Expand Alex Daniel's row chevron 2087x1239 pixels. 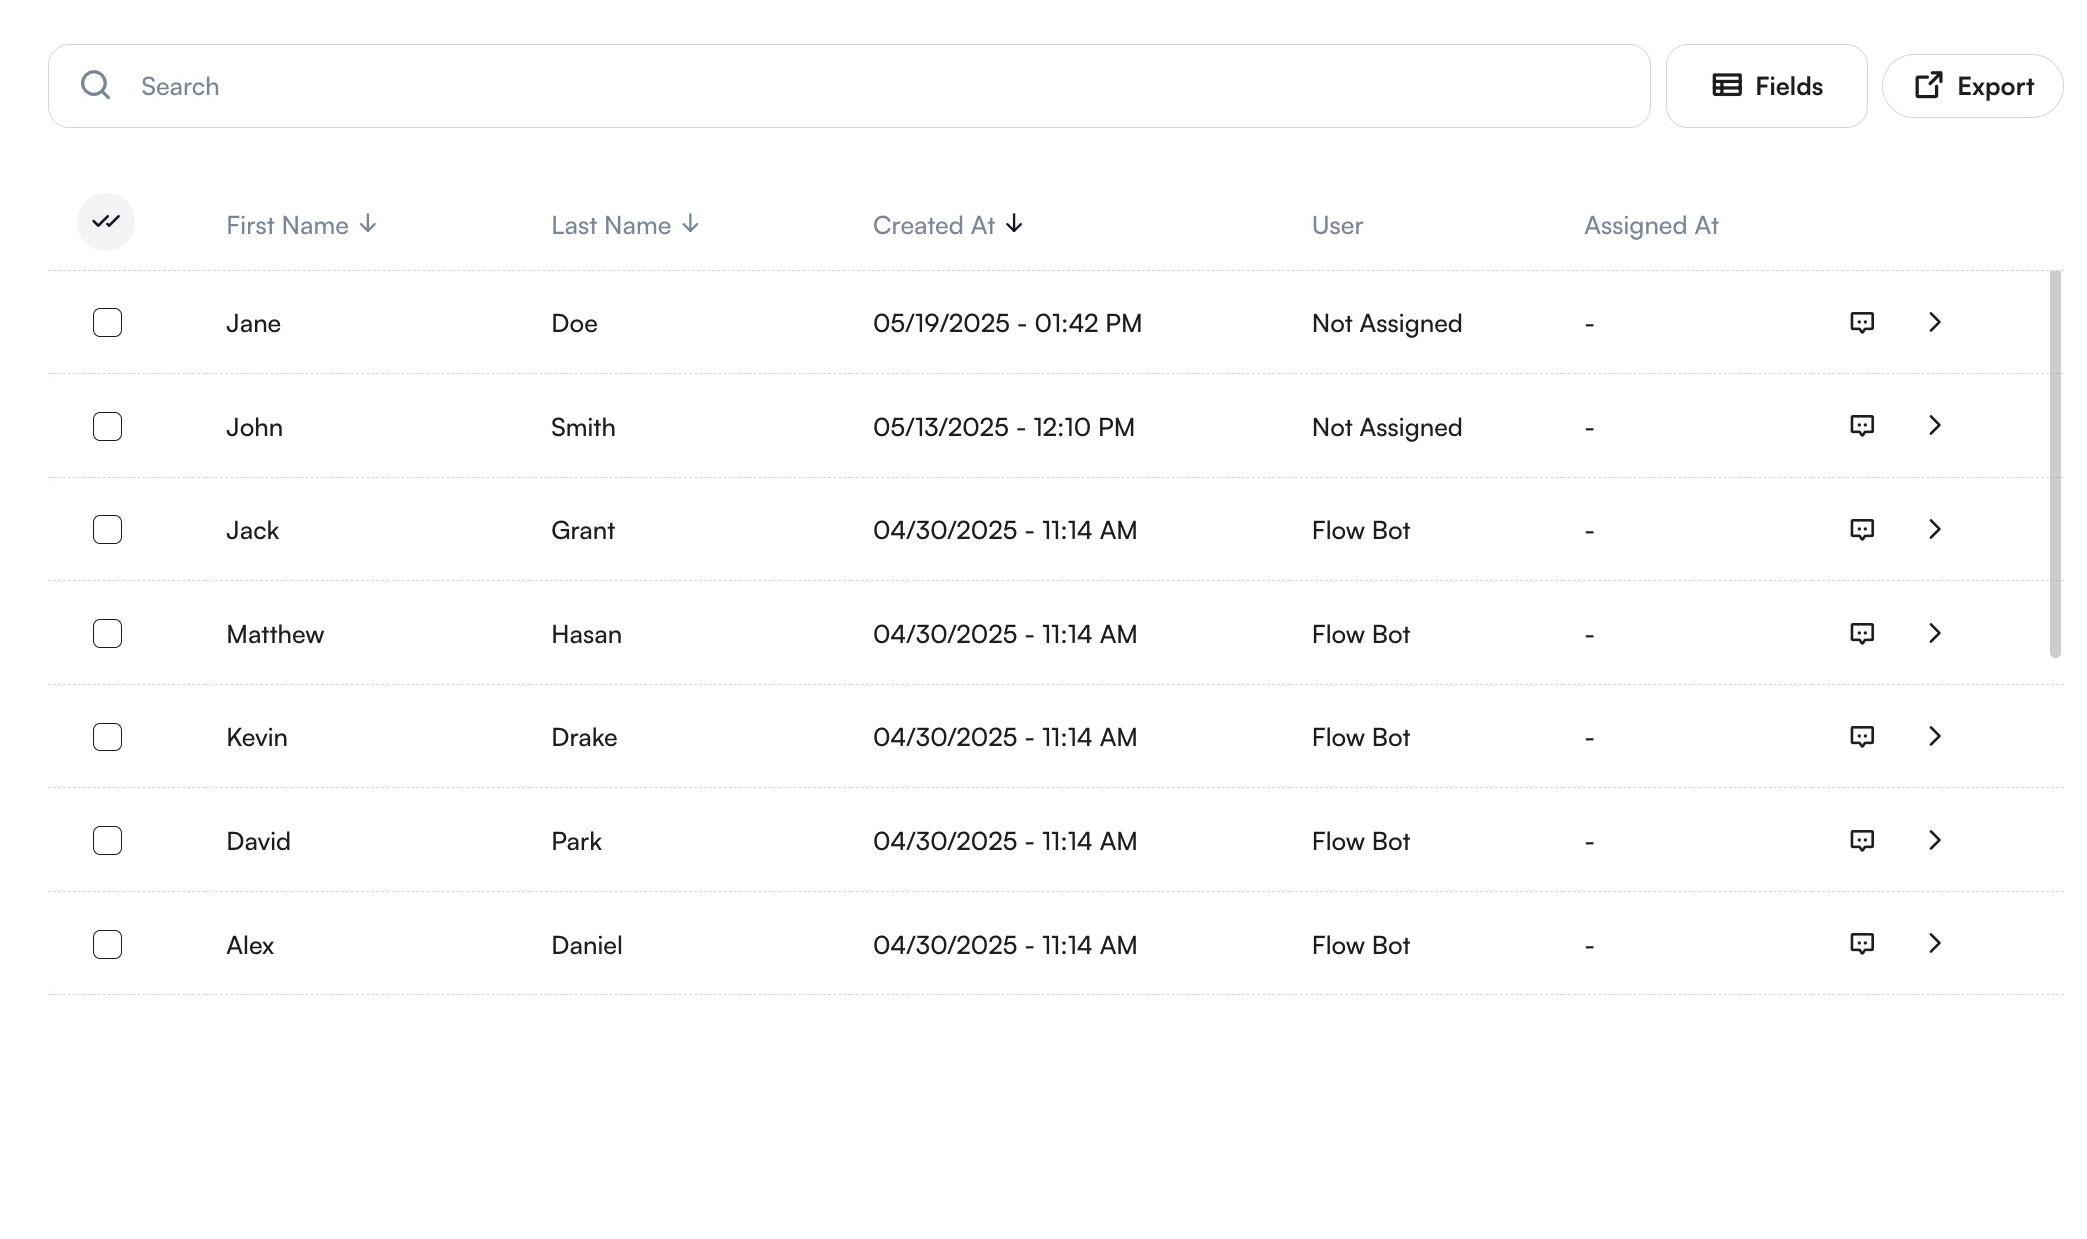pos(1934,943)
